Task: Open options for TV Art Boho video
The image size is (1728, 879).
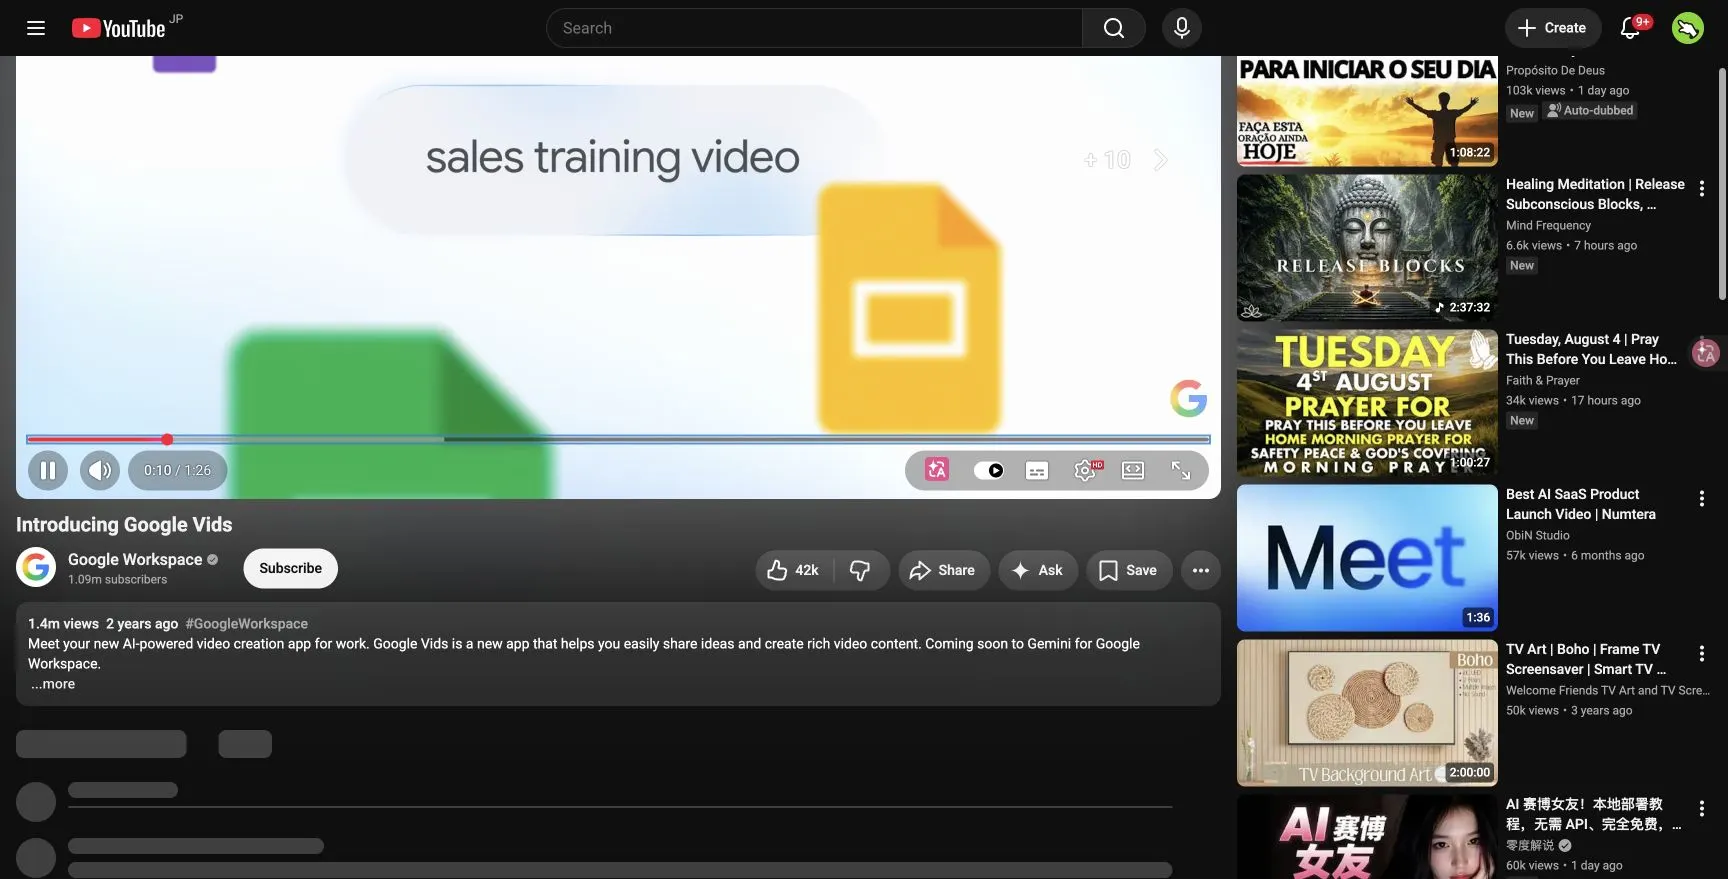Action: (1702, 653)
